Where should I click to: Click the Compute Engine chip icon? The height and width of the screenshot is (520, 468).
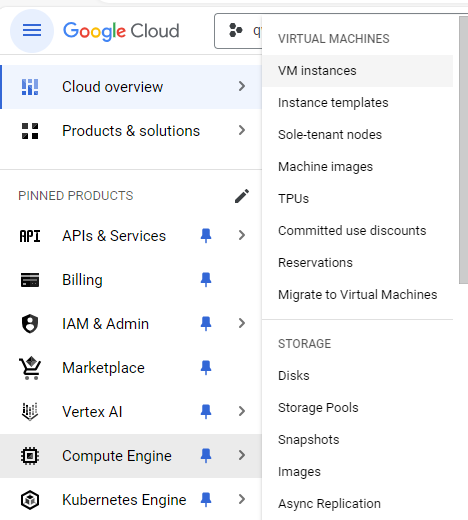pyautogui.click(x=30, y=456)
